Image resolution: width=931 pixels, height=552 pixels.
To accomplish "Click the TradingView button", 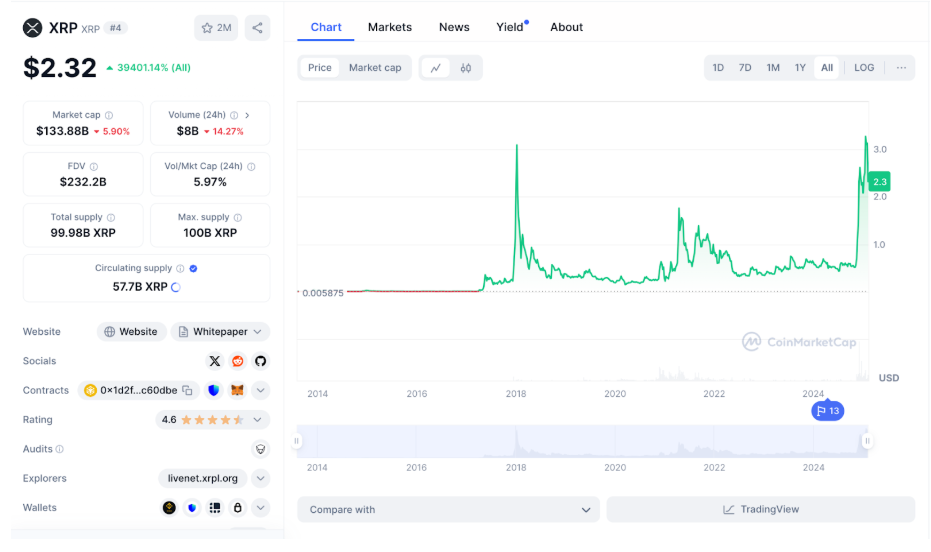I will click(x=760, y=510).
